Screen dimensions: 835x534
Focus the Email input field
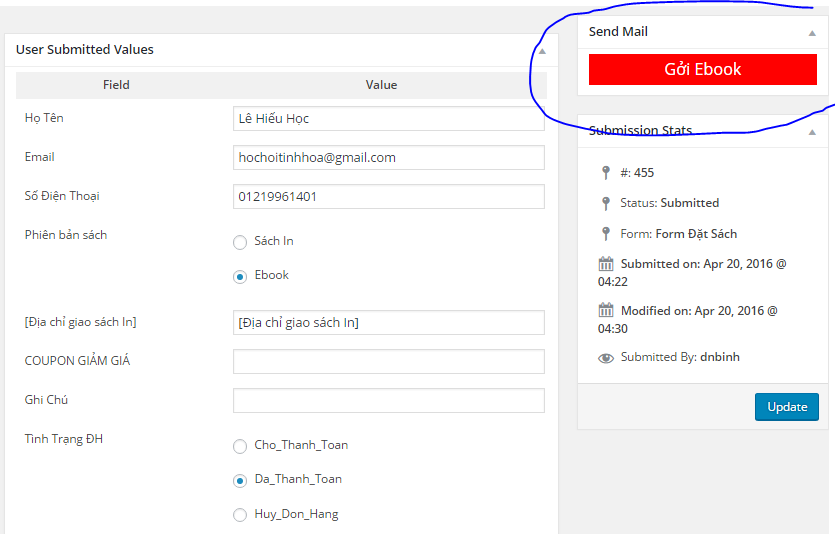point(389,158)
